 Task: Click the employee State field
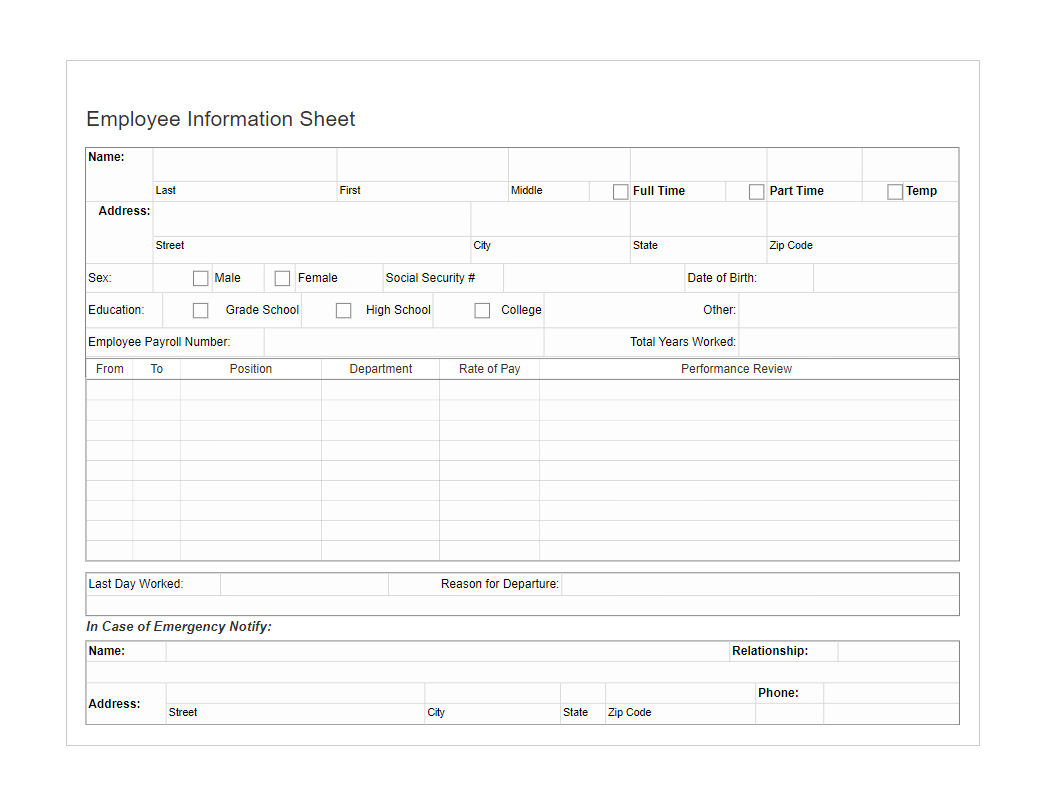(x=698, y=220)
